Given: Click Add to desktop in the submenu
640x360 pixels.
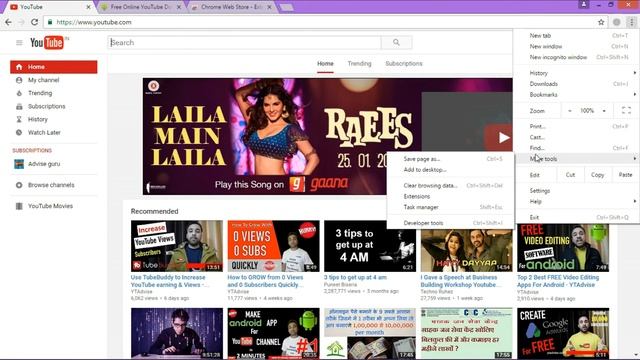Looking at the screenshot, I should pos(450,169).
